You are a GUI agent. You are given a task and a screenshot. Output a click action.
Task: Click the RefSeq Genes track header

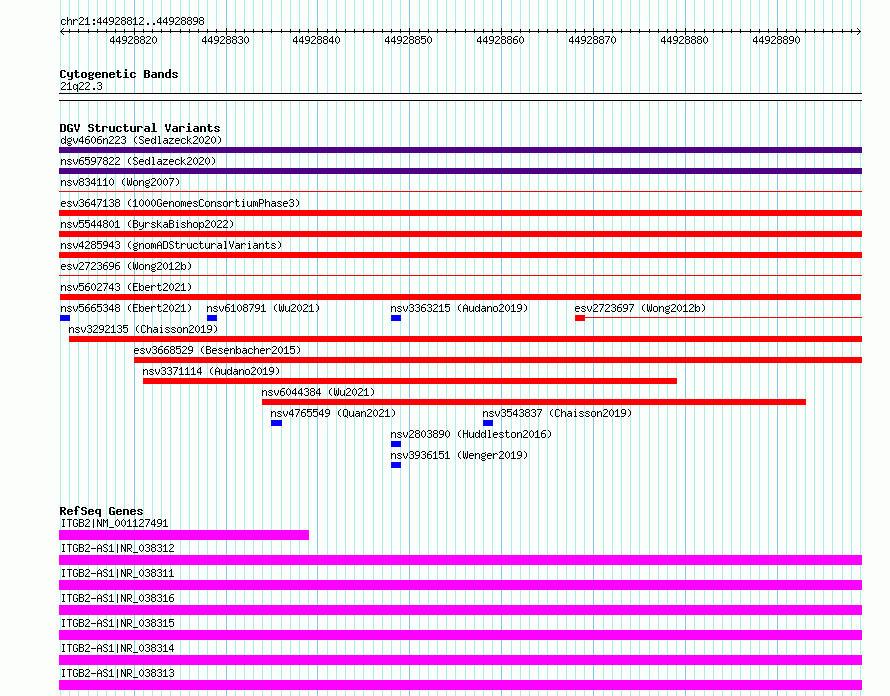(x=101, y=511)
